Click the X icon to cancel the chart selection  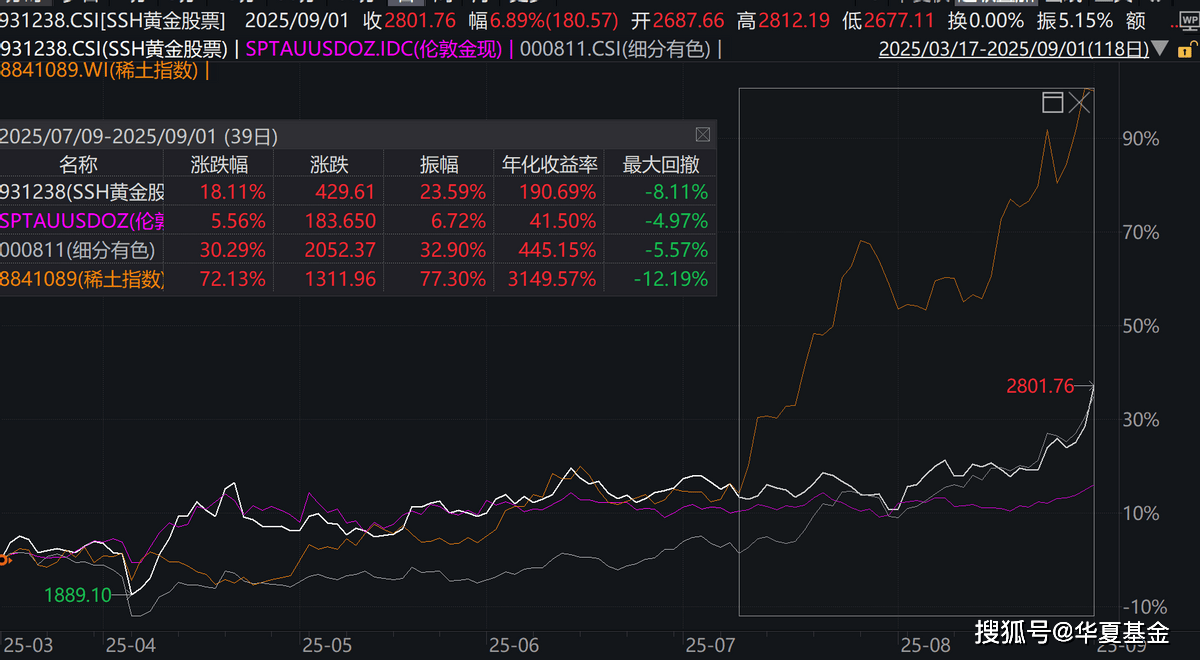[1080, 102]
